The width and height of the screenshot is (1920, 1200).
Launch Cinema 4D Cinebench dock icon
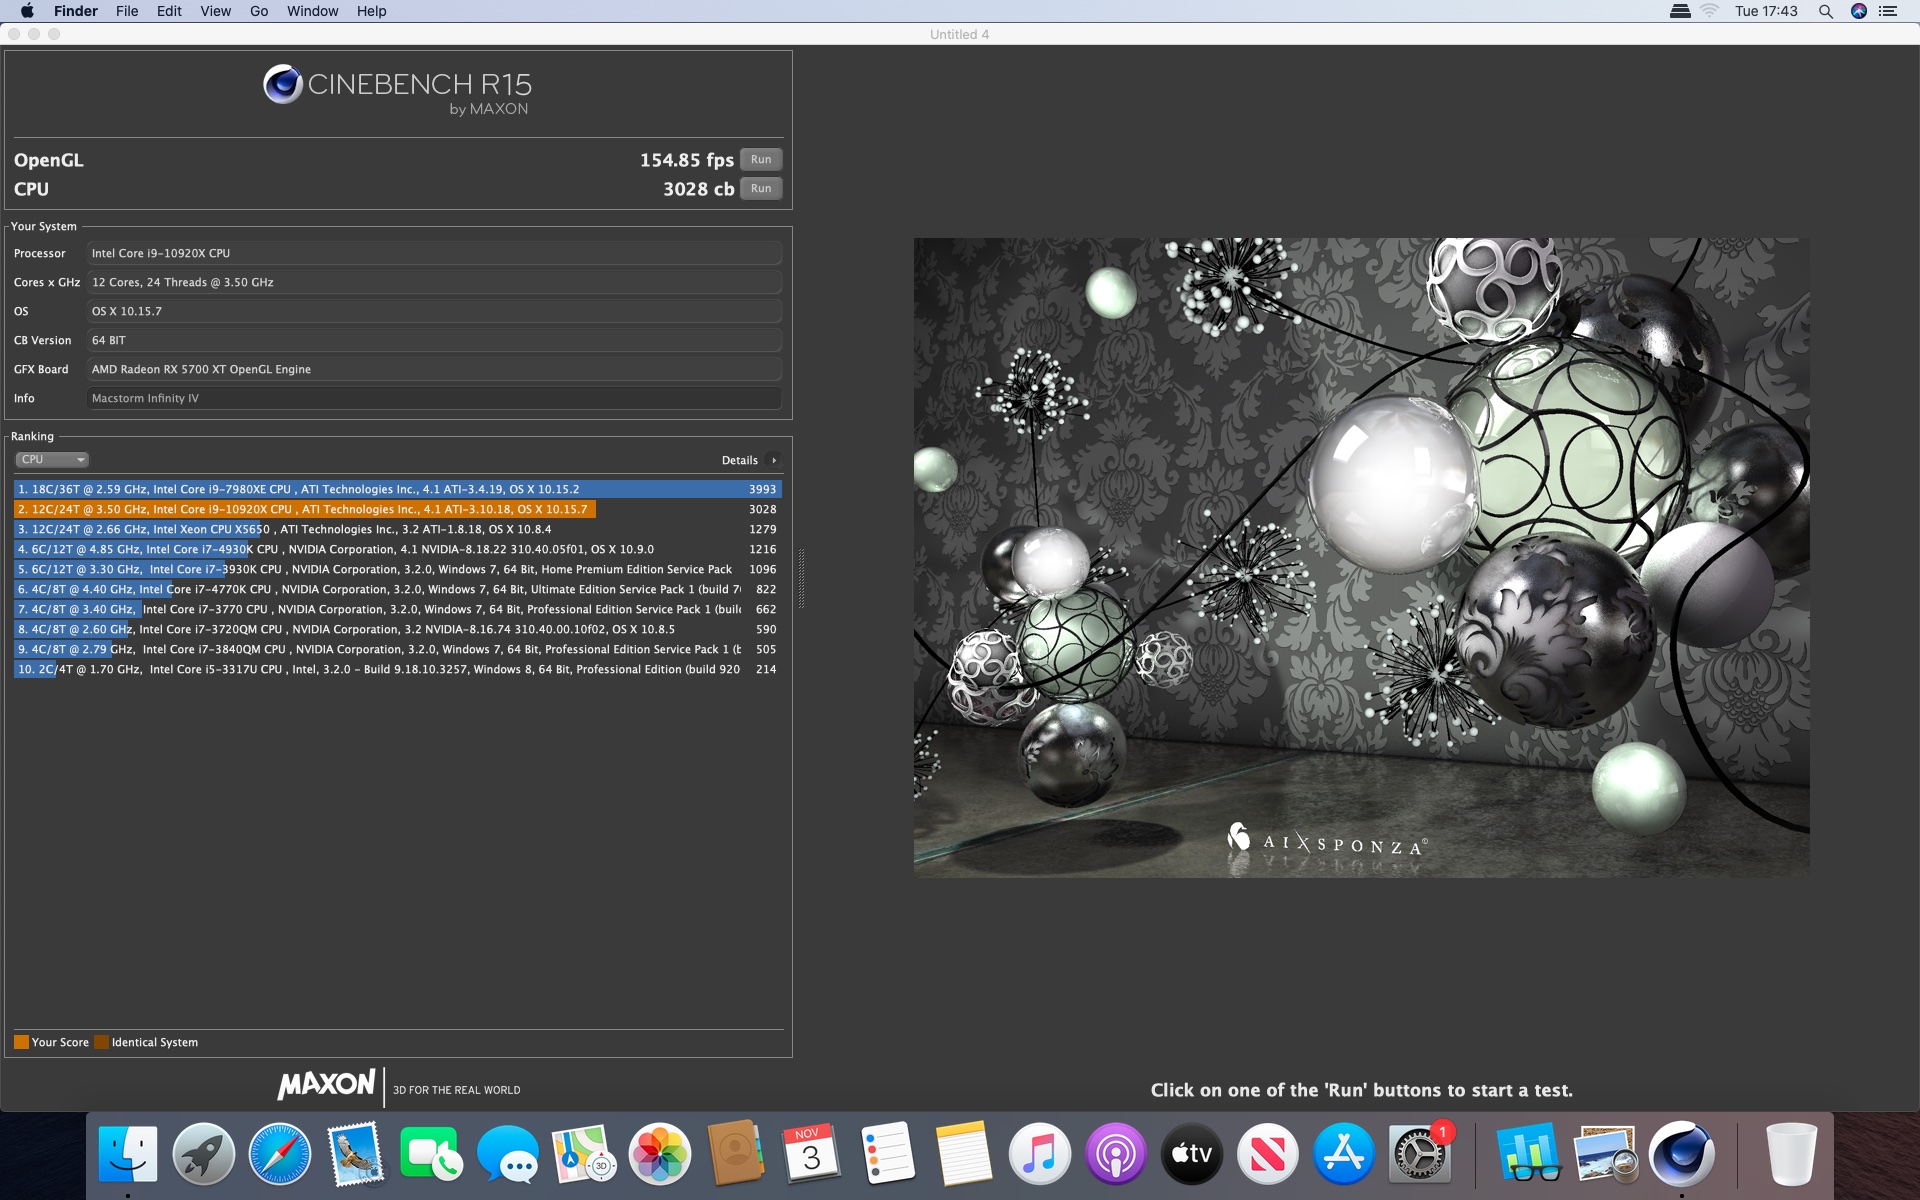tap(1682, 1154)
